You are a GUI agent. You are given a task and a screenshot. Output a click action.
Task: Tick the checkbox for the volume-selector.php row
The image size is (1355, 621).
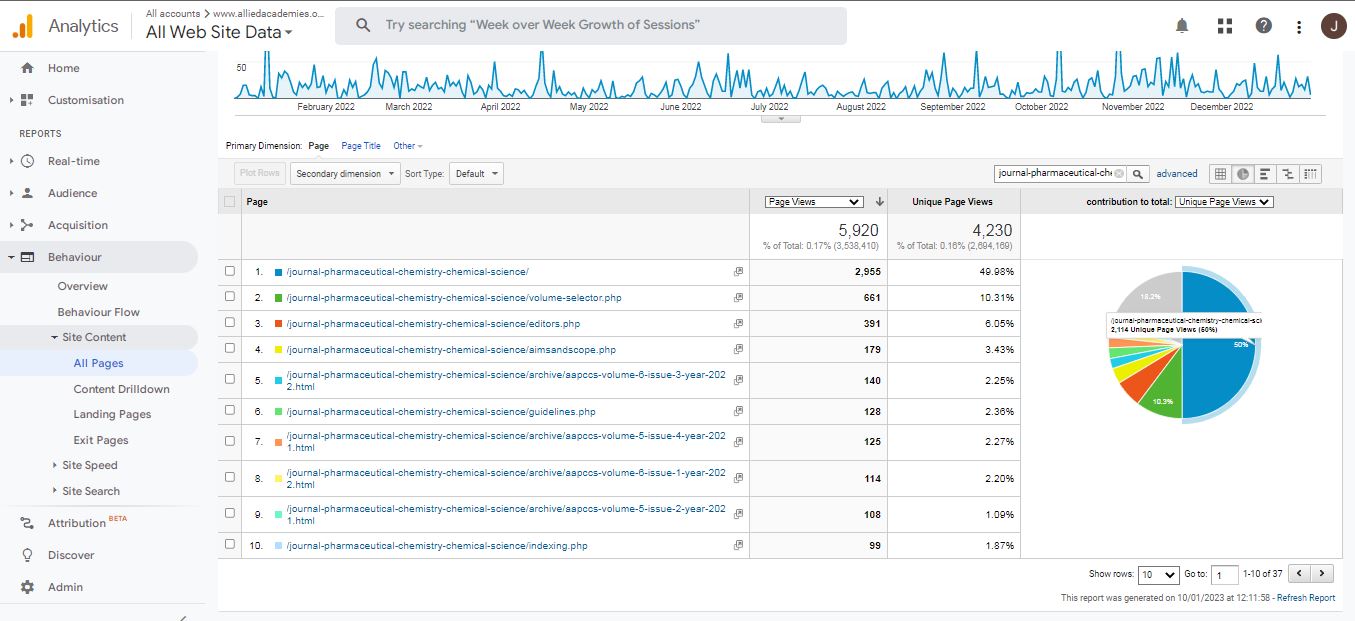pyautogui.click(x=230, y=297)
